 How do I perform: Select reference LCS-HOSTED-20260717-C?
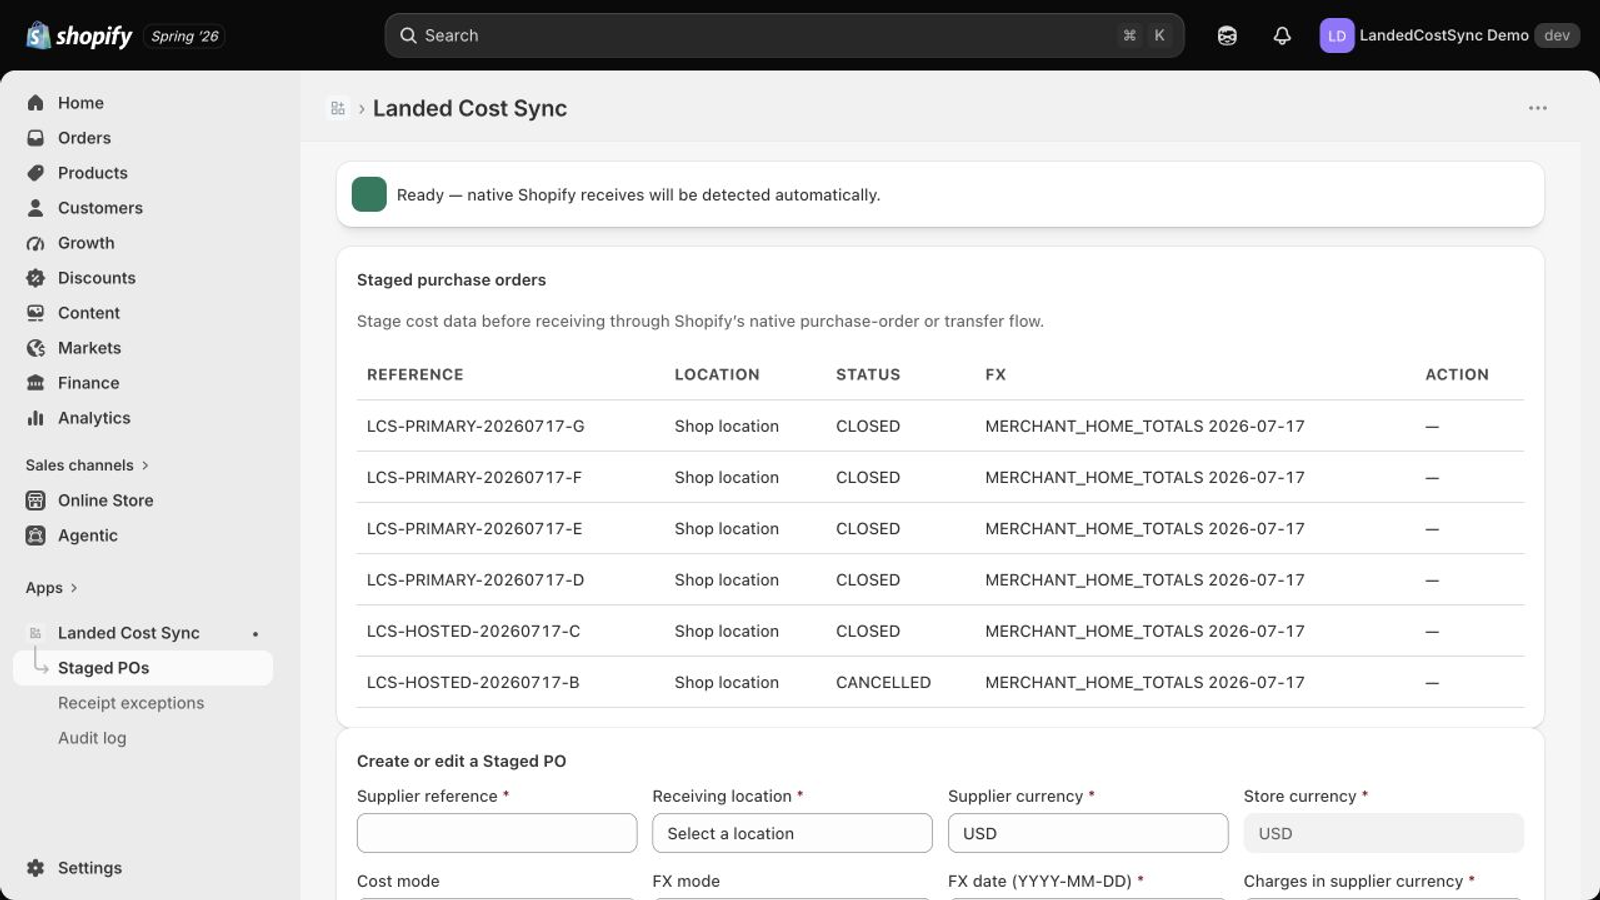point(474,631)
